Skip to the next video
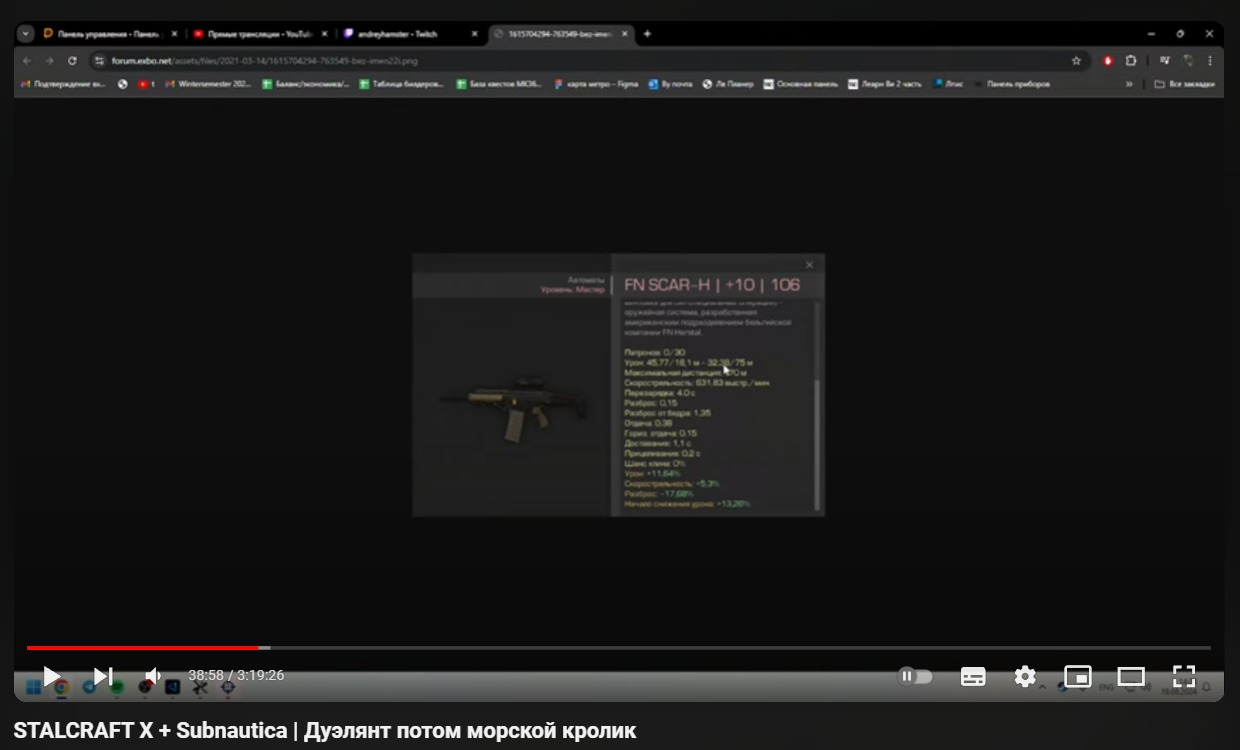1240x750 pixels. 103,677
